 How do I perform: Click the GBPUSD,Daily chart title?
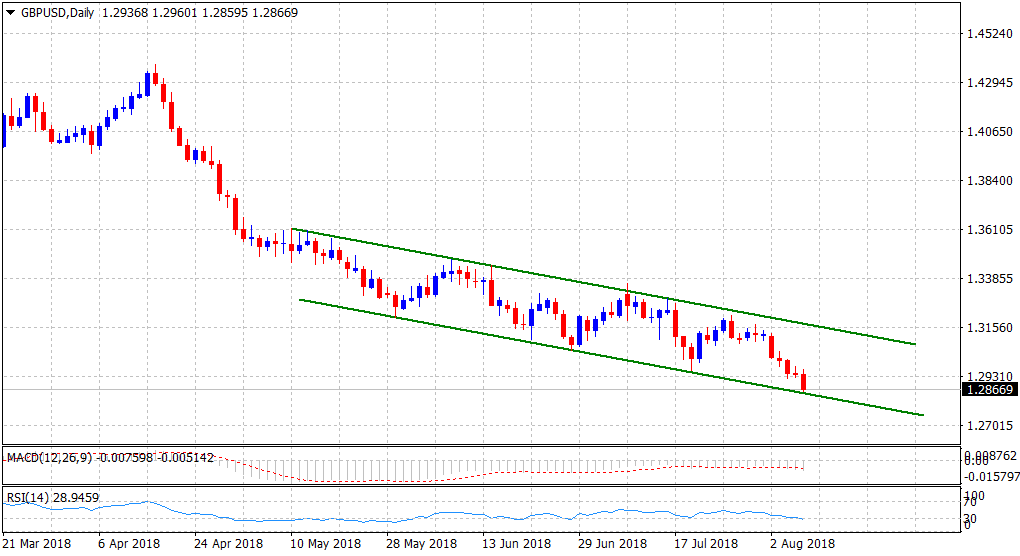56,10
